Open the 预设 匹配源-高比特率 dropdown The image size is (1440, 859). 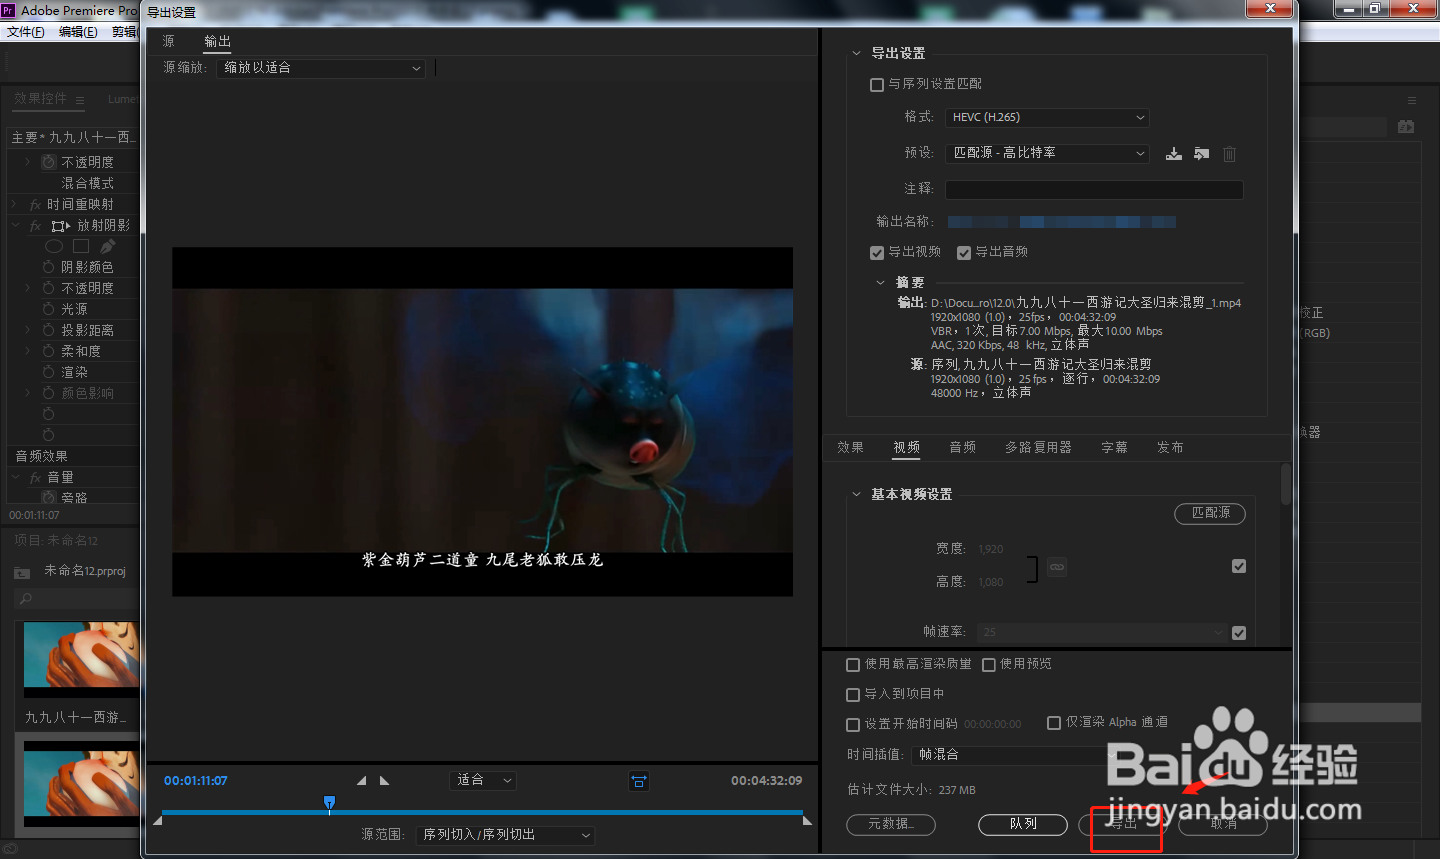(1047, 153)
